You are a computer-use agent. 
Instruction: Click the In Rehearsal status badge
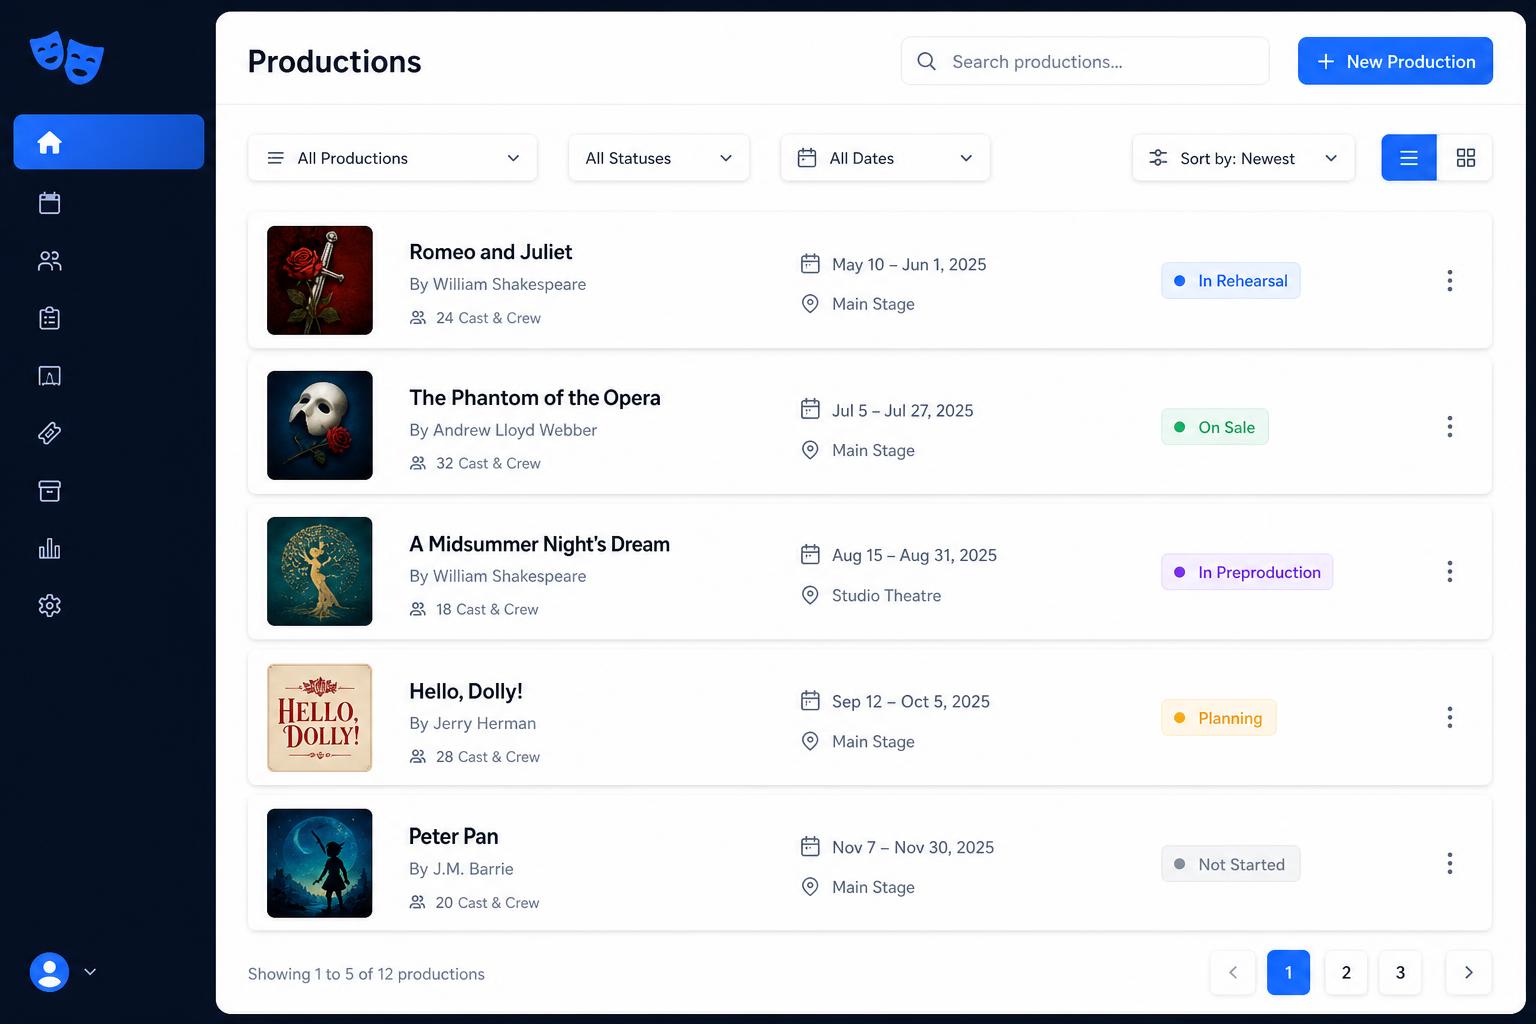click(x=1230, y=281)
